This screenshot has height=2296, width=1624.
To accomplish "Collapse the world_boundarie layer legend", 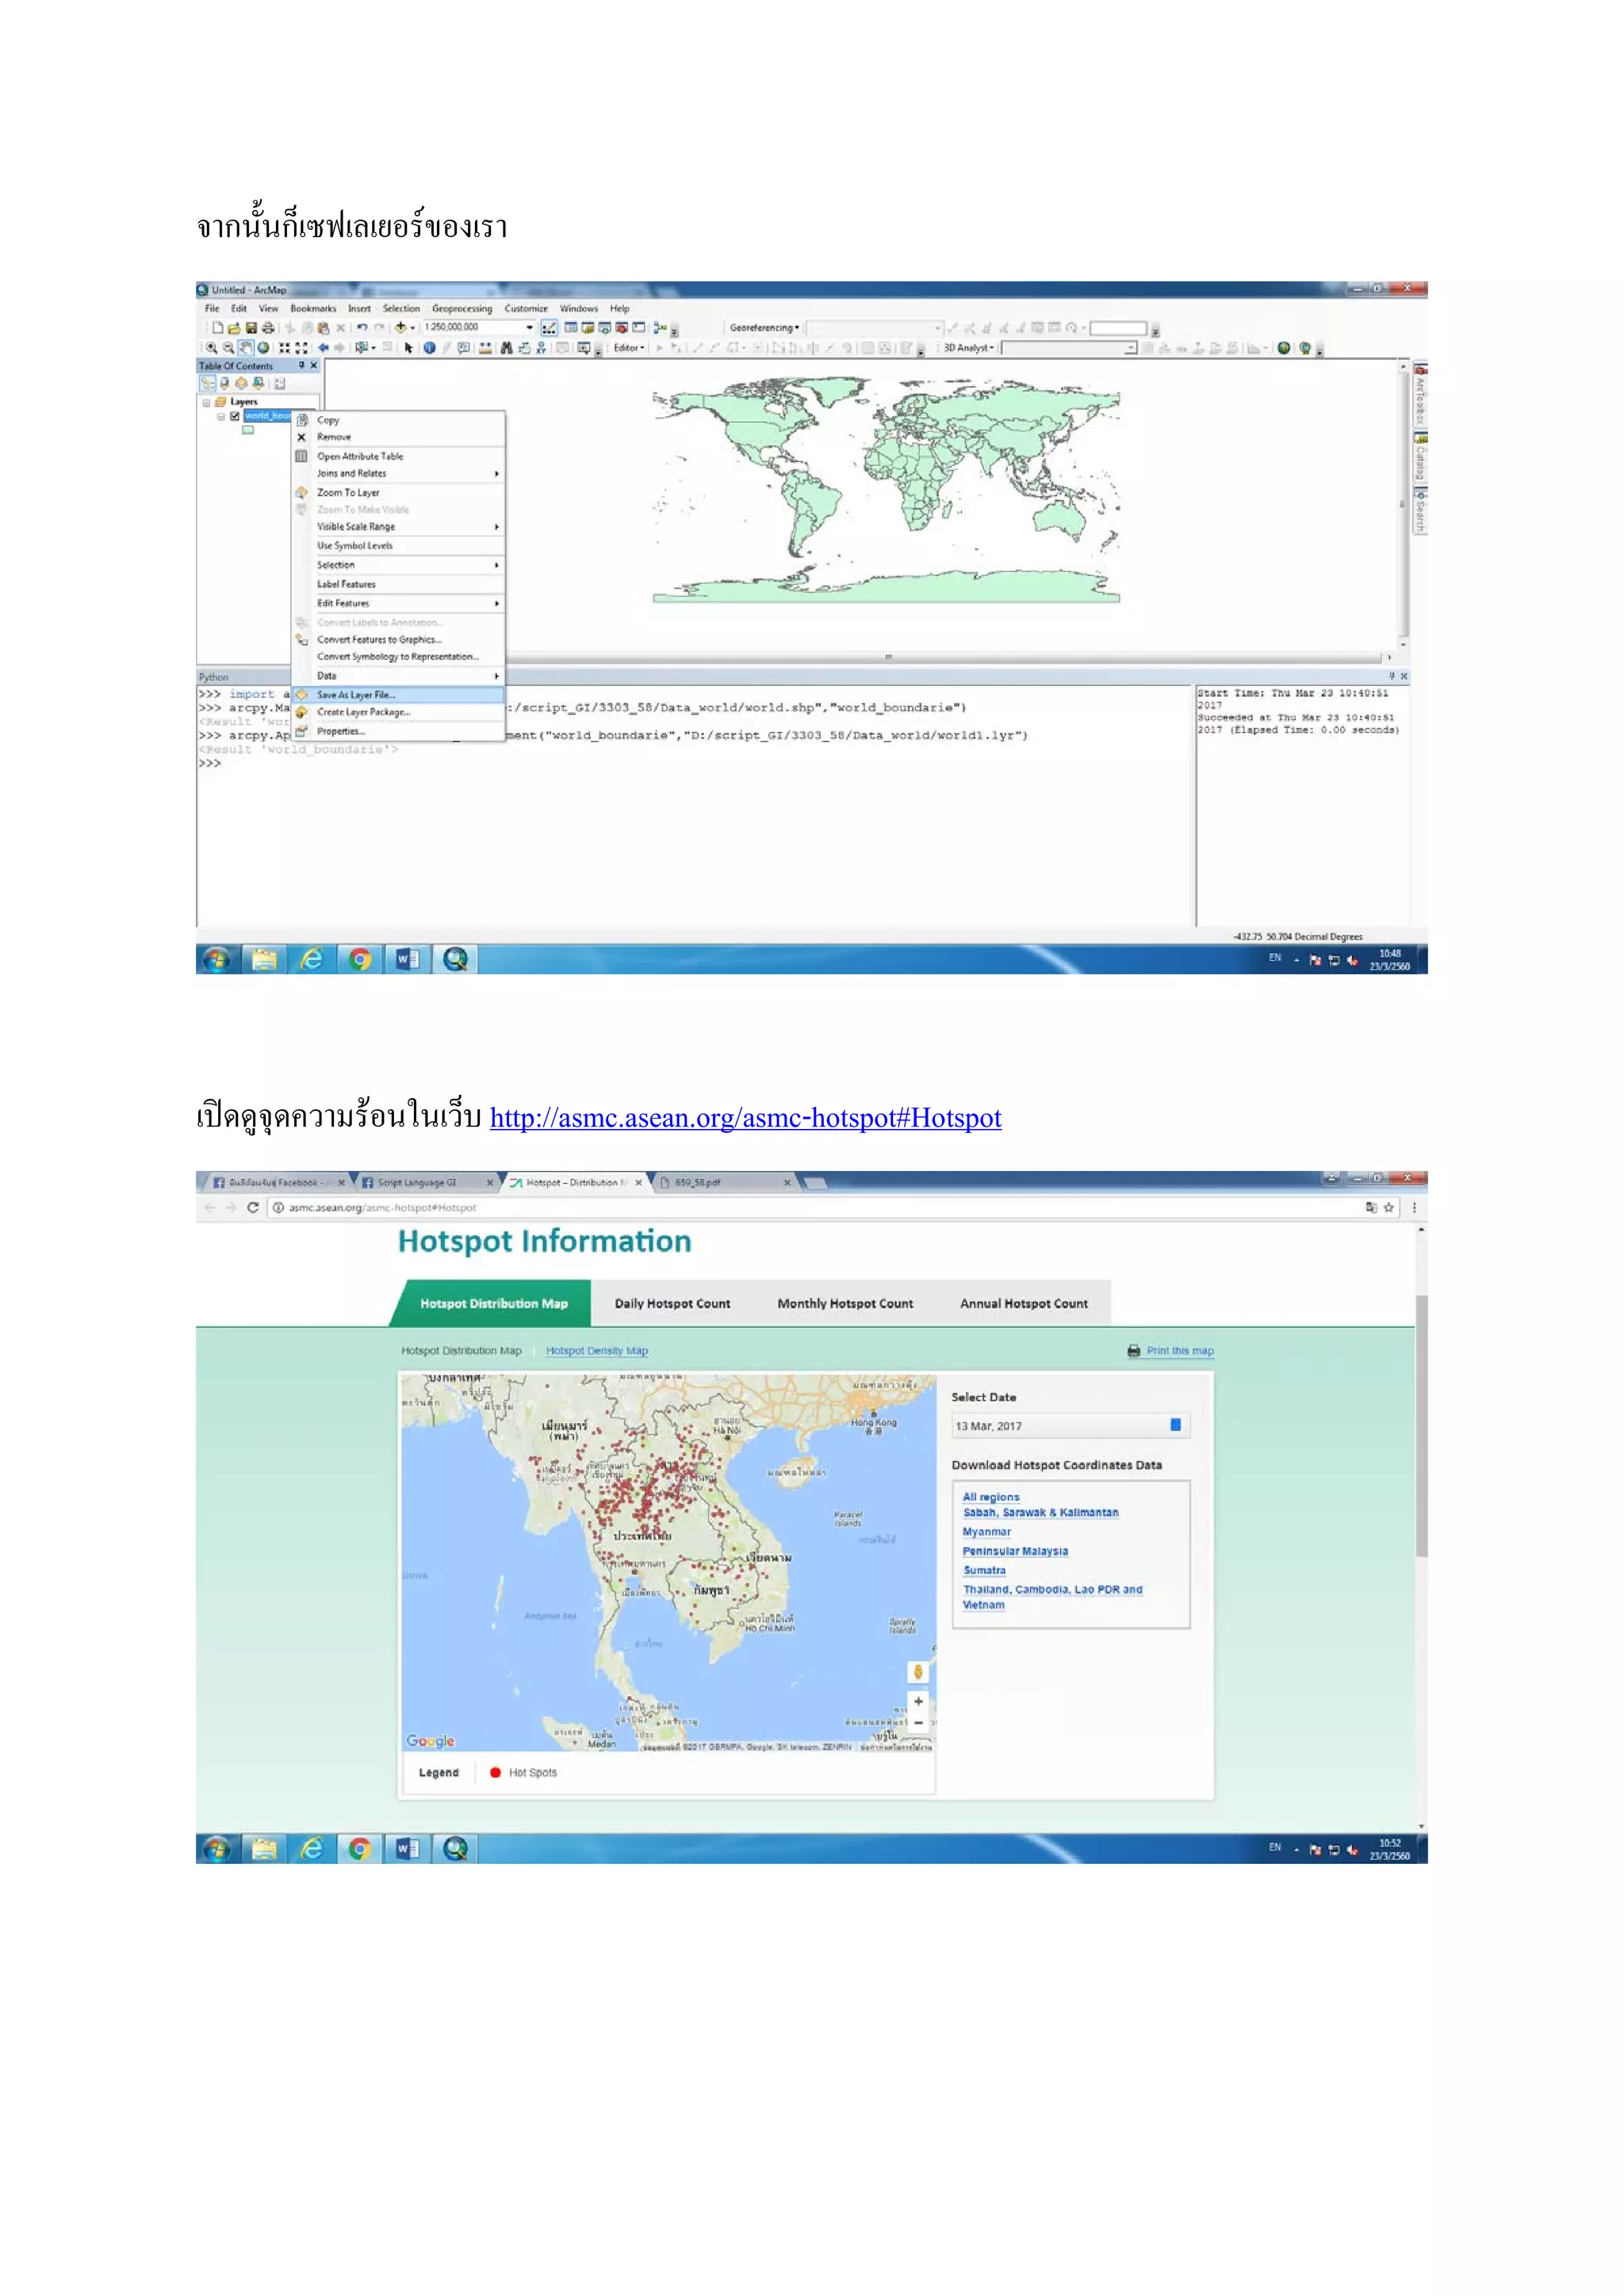I will (221, 416).
